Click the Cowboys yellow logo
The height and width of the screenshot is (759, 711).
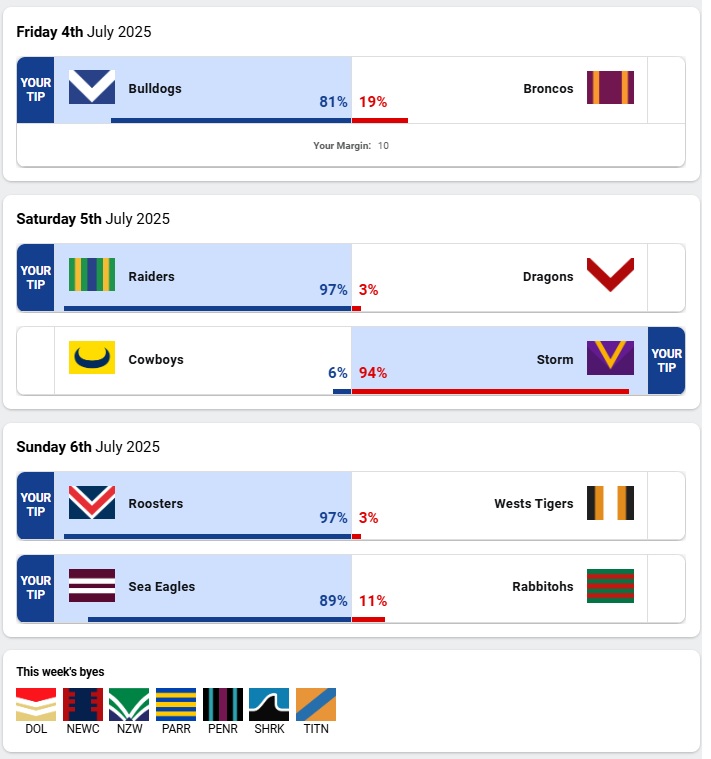(x=92, y=358)
